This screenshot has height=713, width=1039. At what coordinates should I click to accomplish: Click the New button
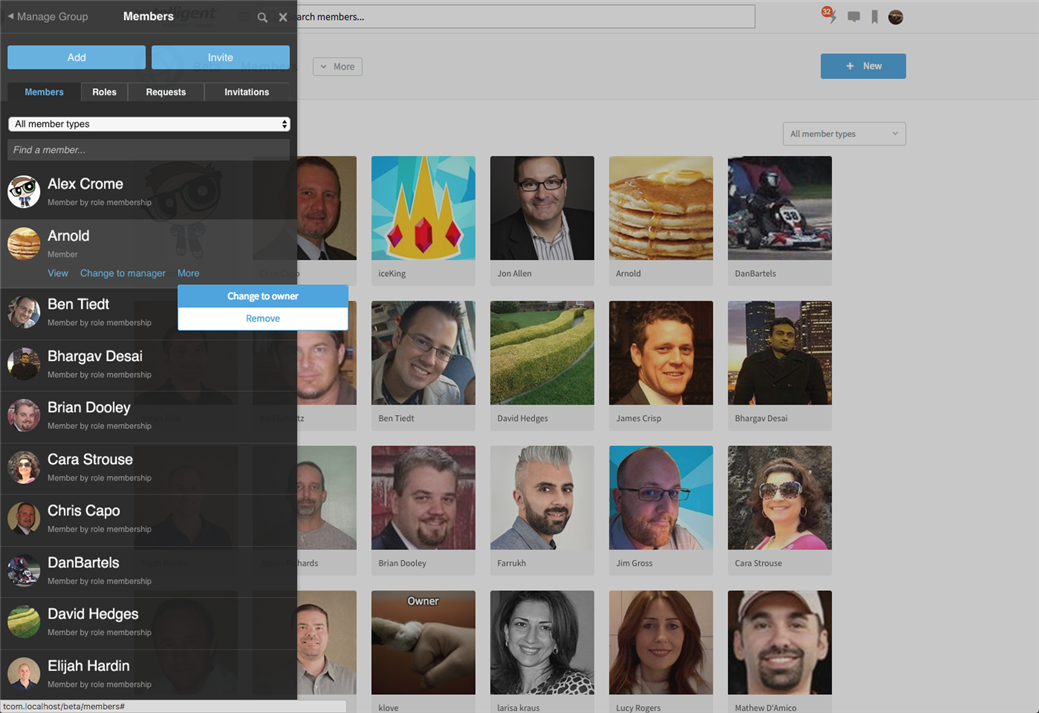pos(863,66)
